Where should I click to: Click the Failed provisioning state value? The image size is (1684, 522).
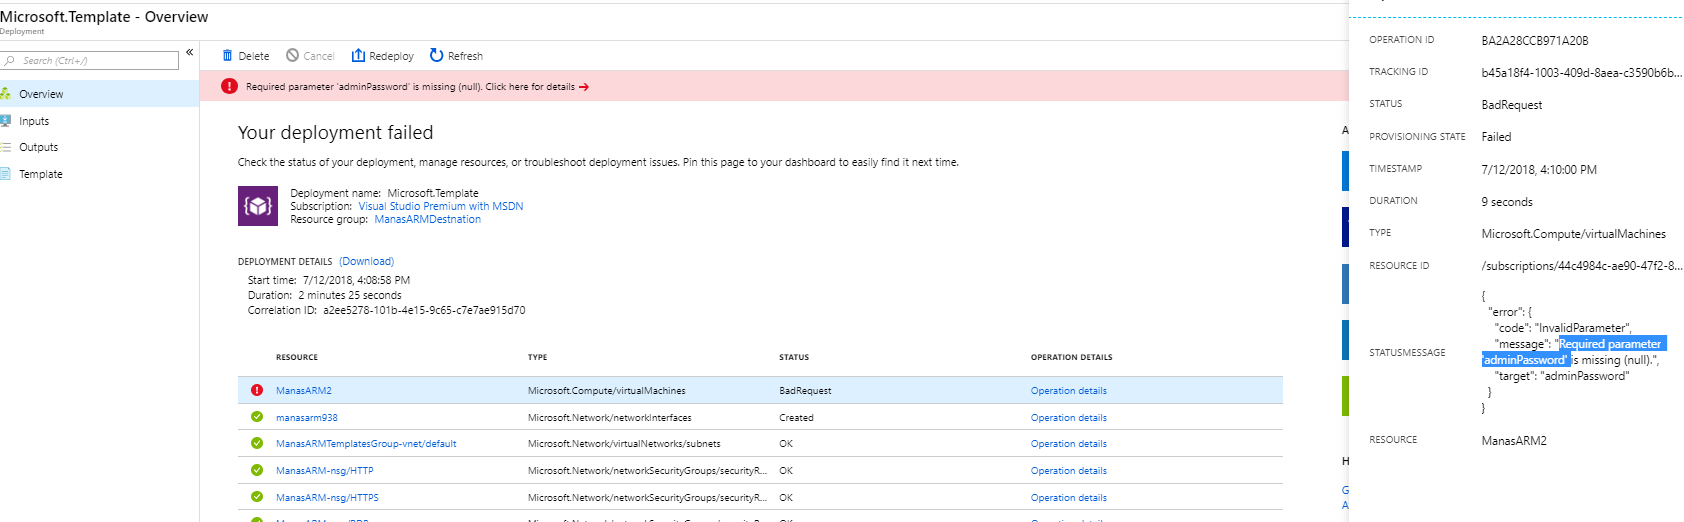click(x=1496, y=137)
